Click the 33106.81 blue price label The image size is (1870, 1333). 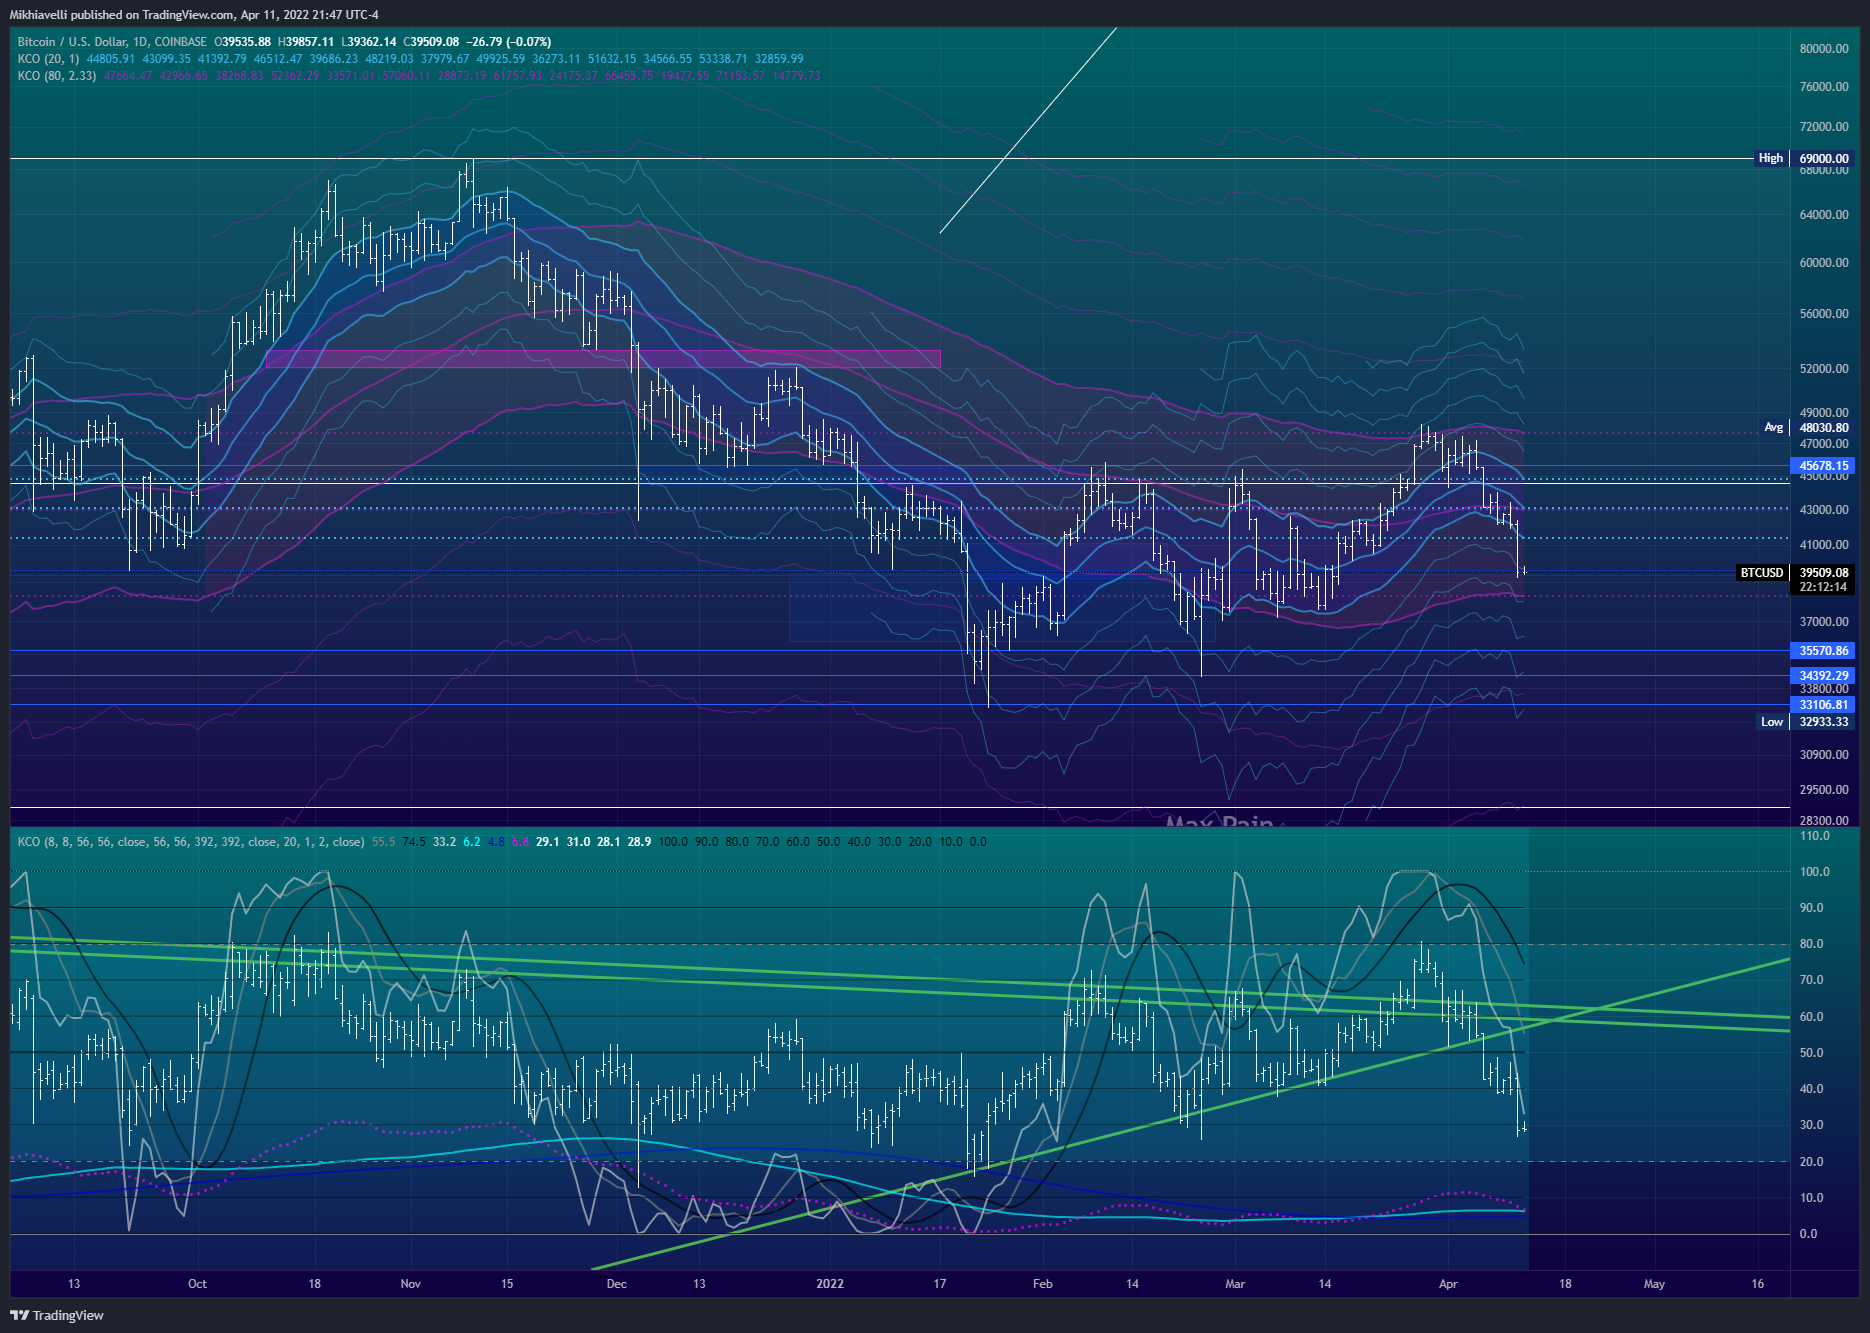point(1823,705)
